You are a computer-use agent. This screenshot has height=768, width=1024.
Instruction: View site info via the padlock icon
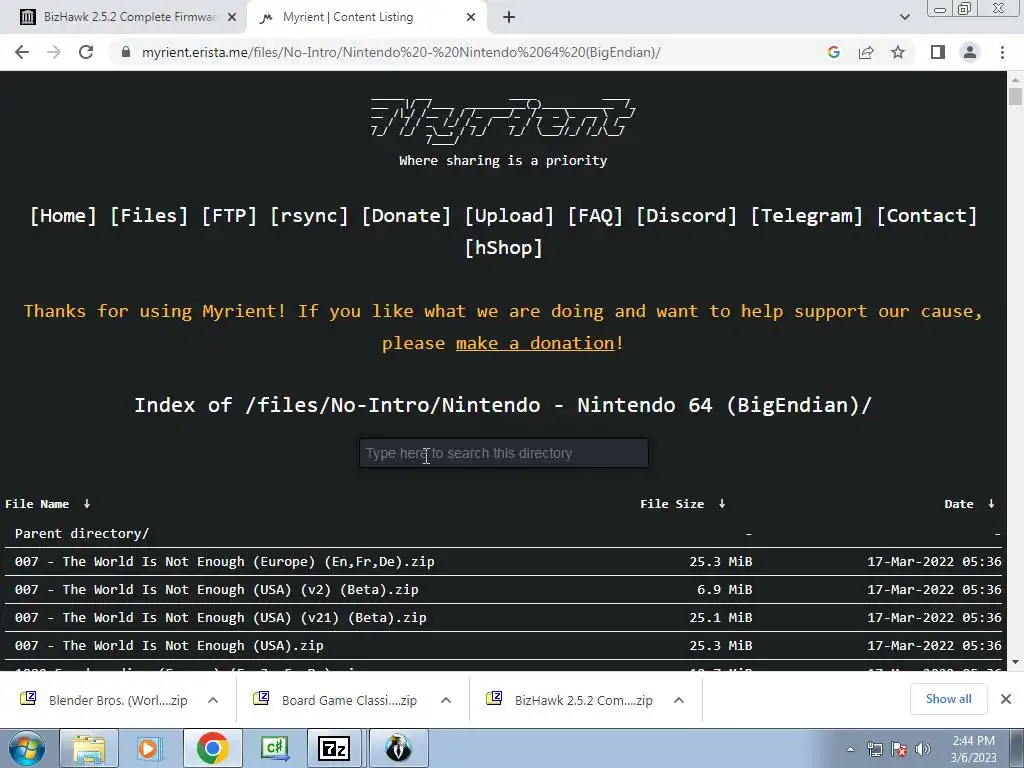pyautogui.click(x=126, y=52)
